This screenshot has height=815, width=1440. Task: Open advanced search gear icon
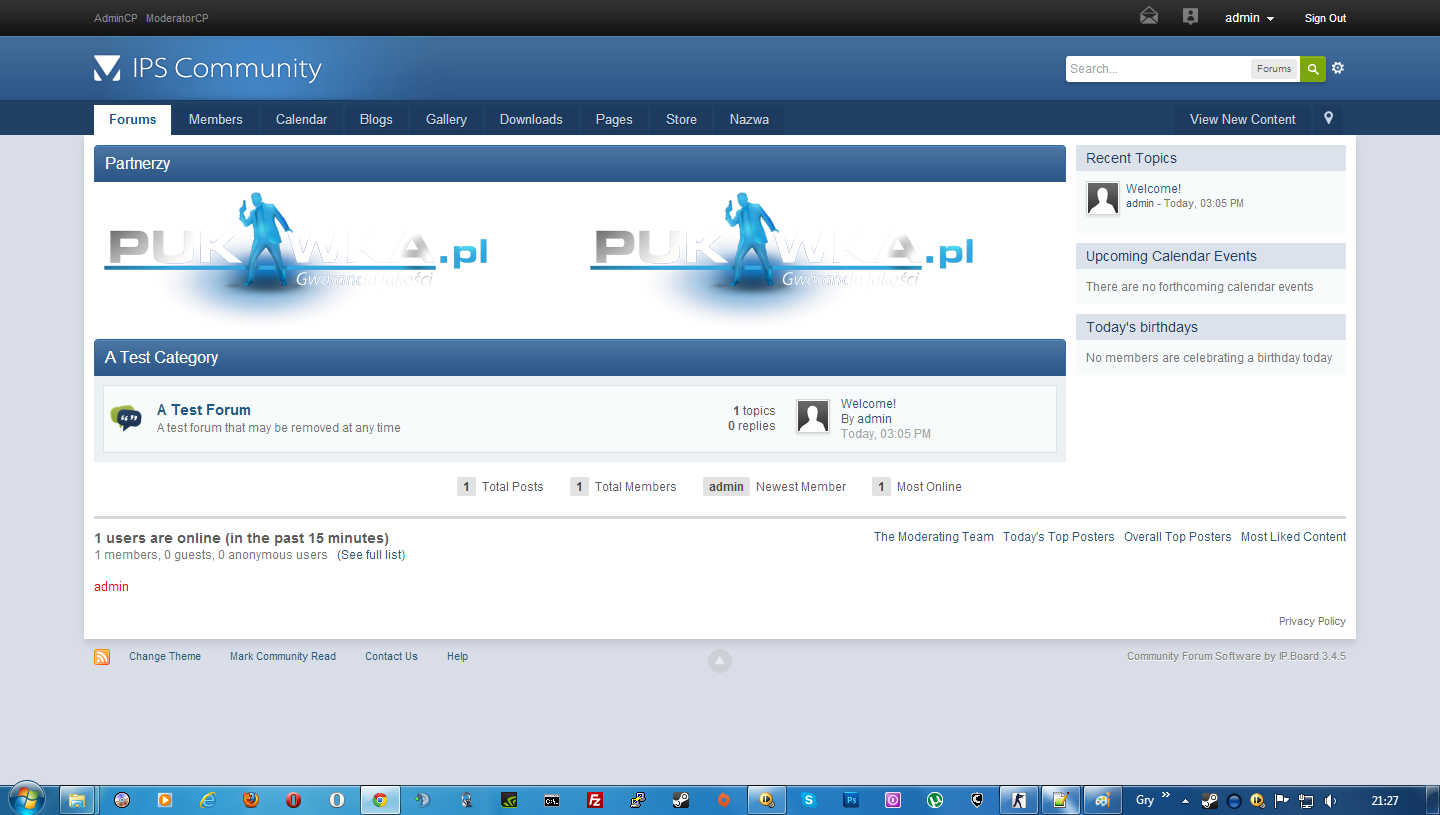tap(1338, 68)
